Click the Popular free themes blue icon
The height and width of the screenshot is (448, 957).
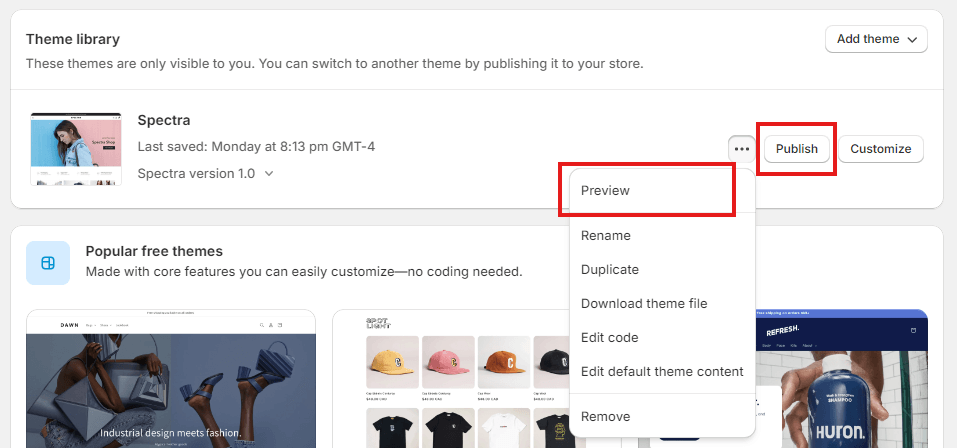[x=48, y=263]
